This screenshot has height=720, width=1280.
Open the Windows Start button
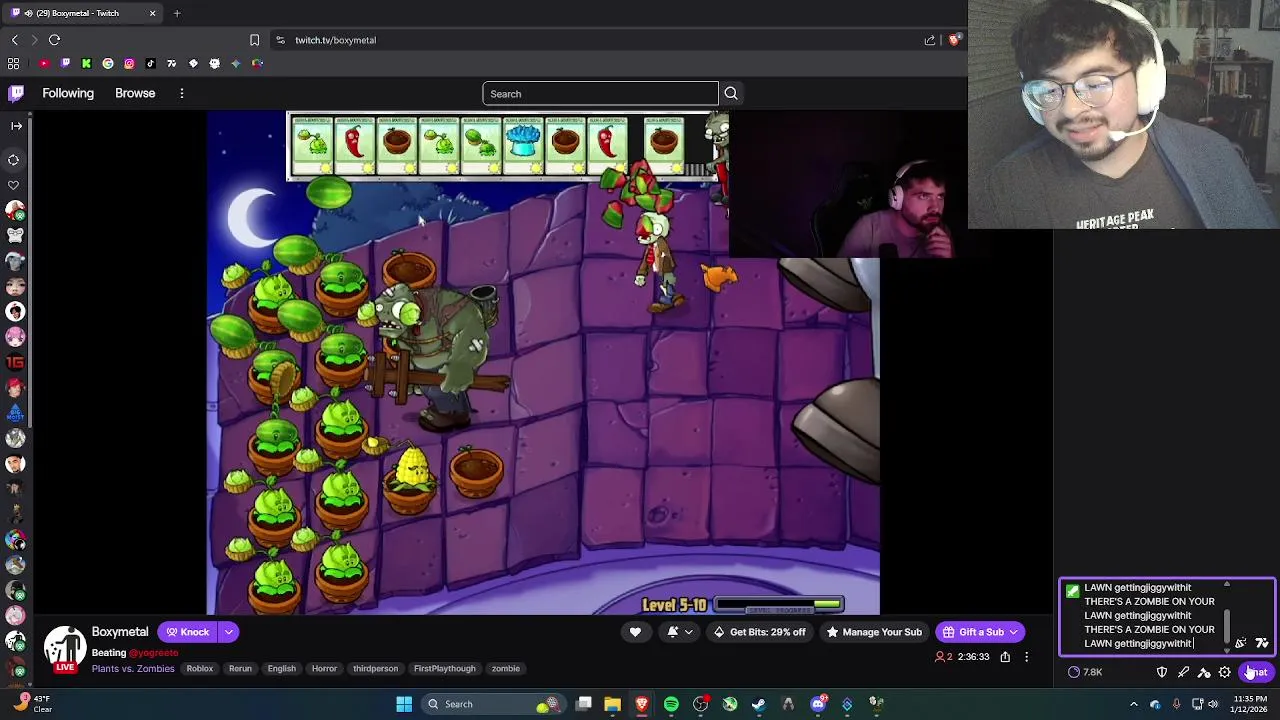pyautogui.click(x=404, y=704)
